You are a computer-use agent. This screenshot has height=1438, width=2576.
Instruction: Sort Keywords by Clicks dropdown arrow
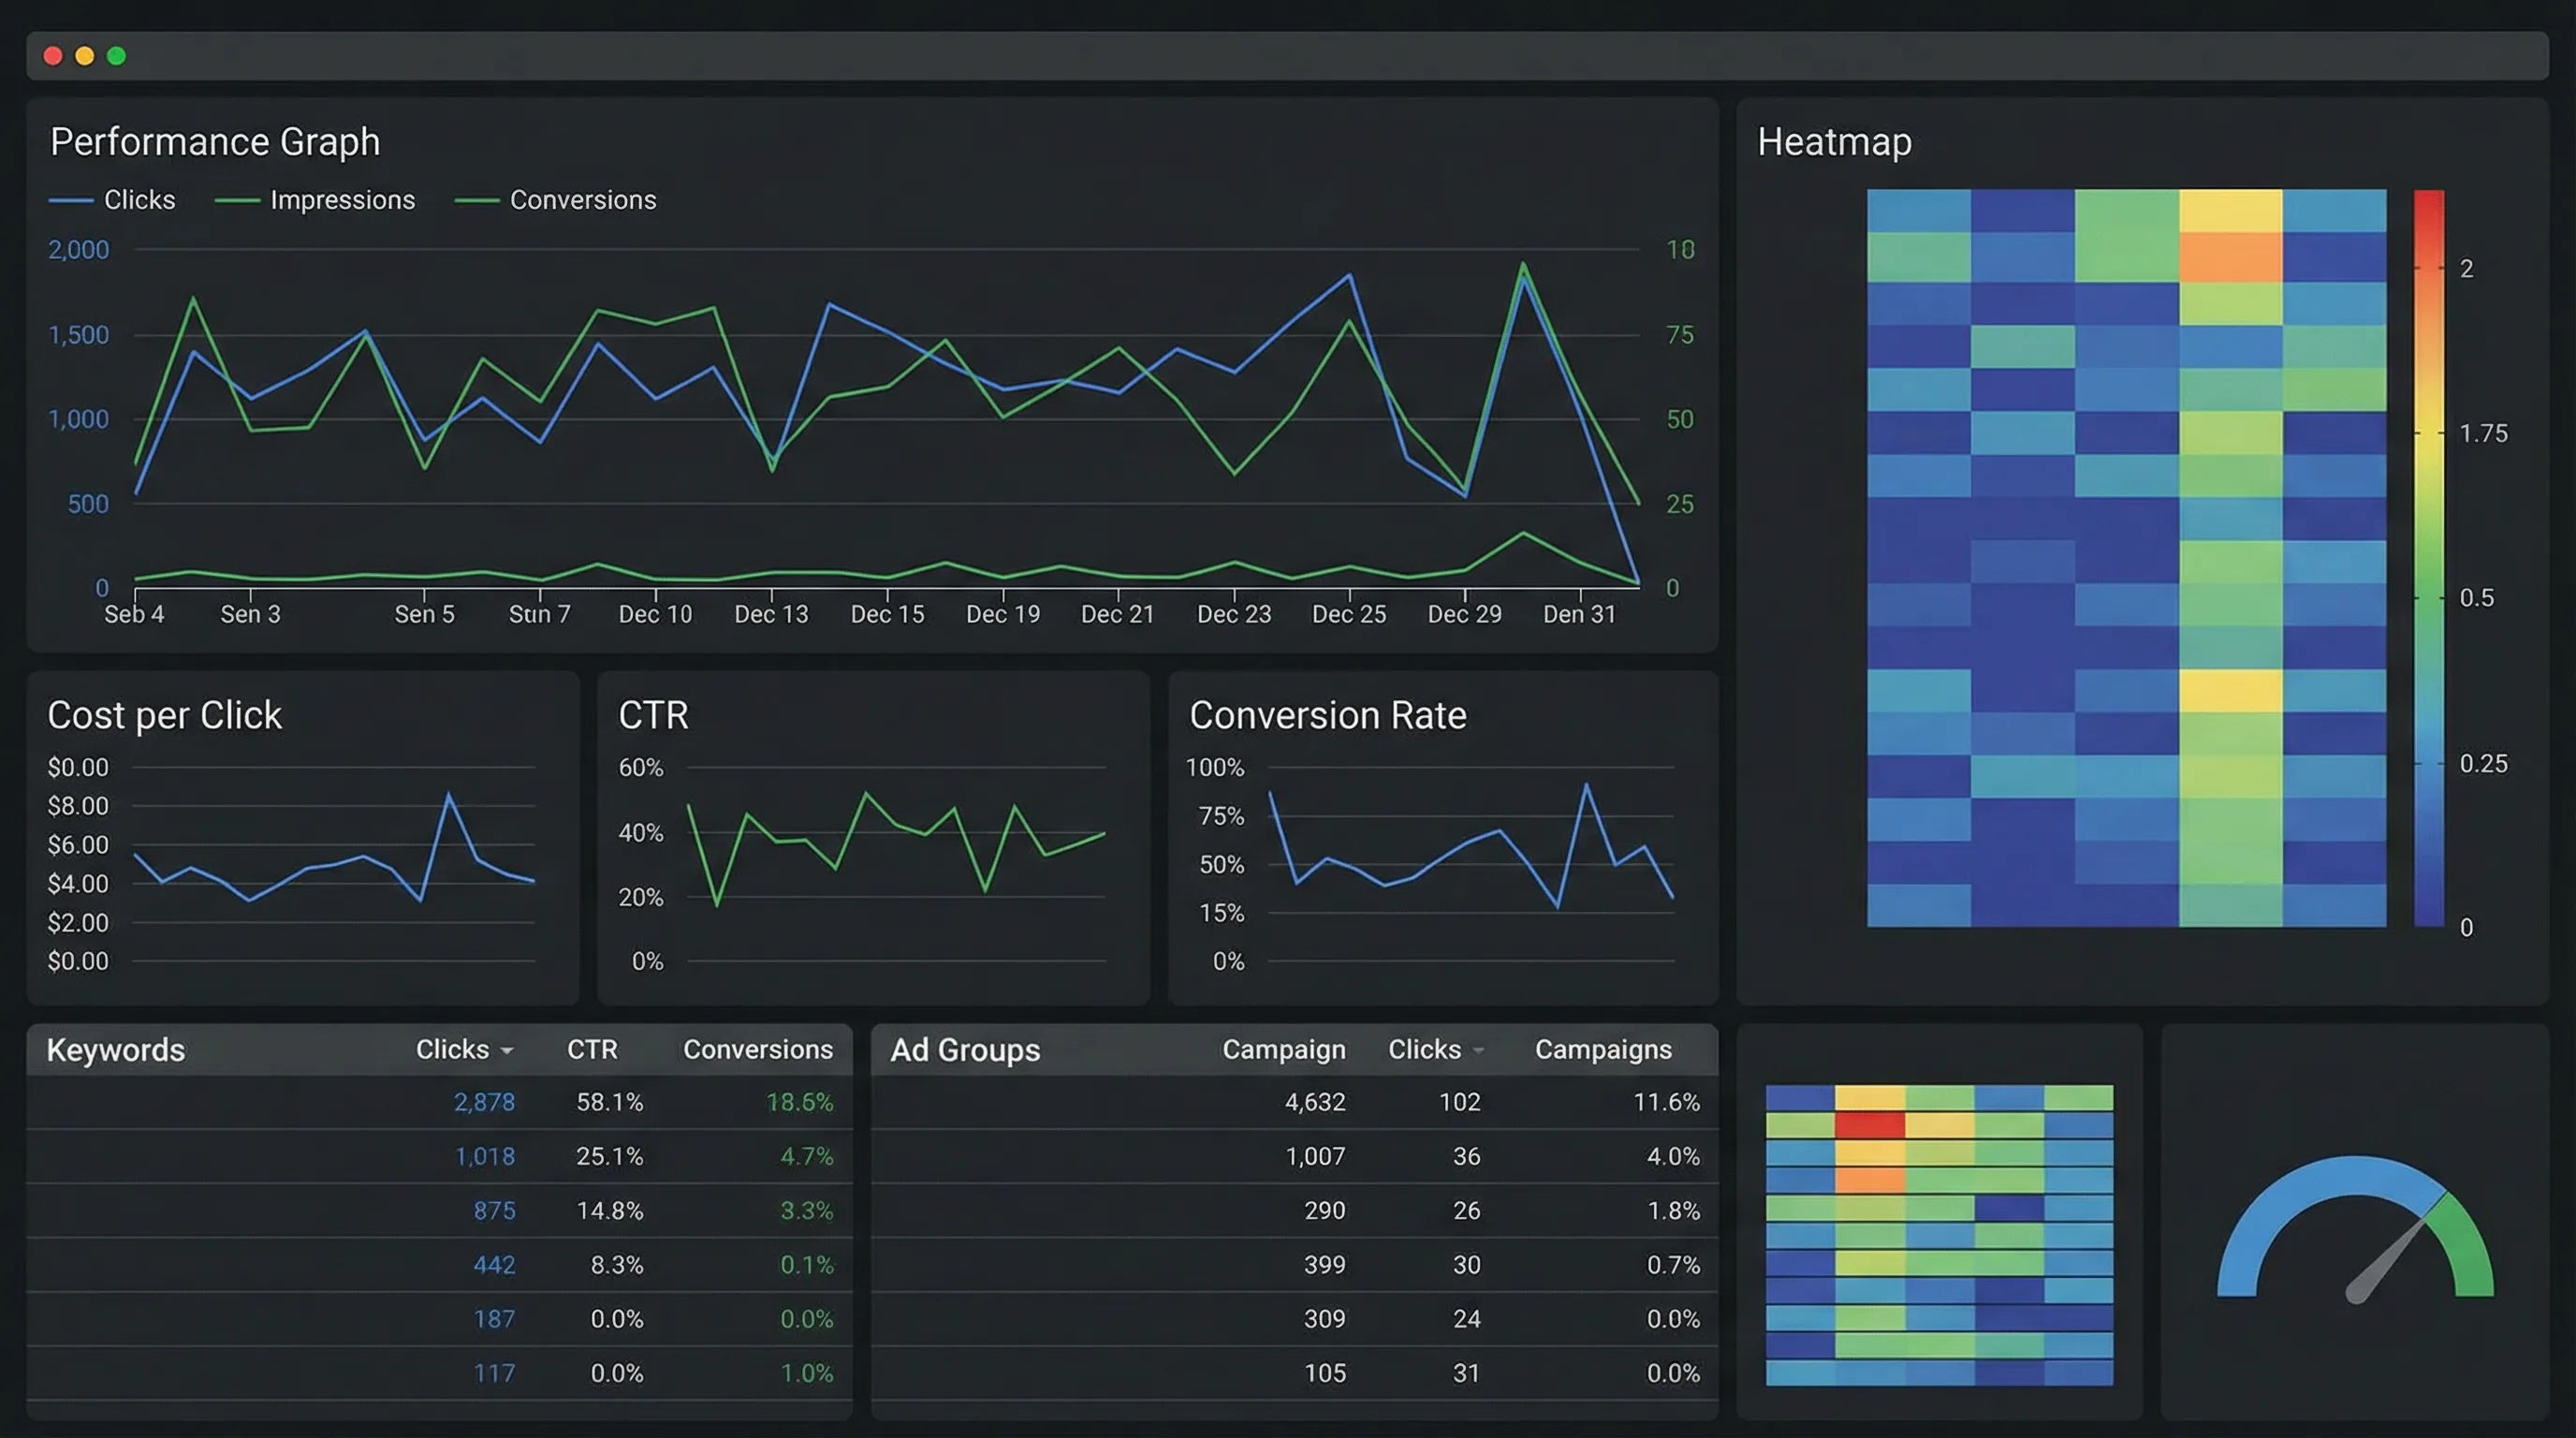[507, 1051]
